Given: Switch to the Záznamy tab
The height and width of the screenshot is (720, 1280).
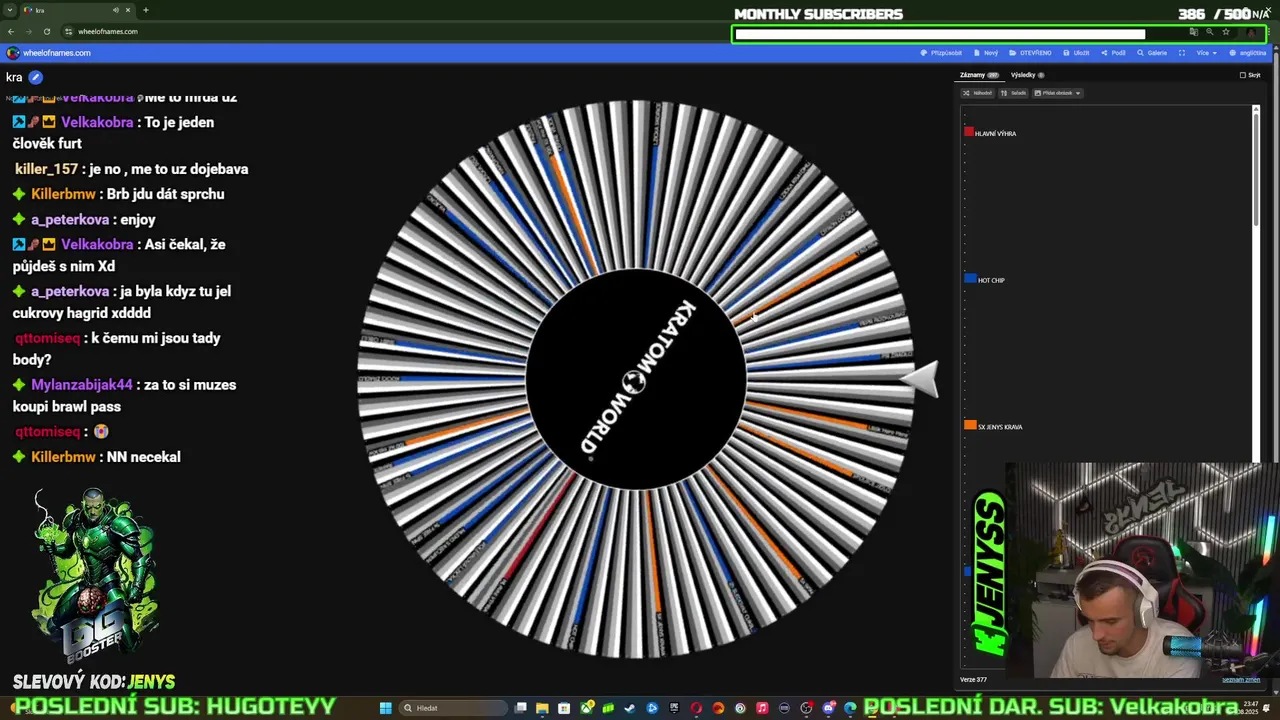Looking at the screenshot, I should pyautogui.click(x=979, y=75).
